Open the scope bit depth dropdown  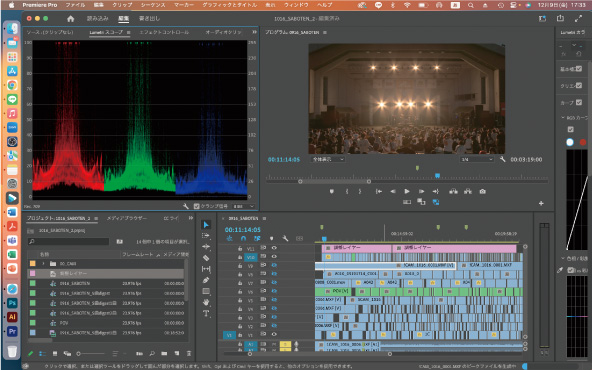pyautogui.click(x=244, y=206)
